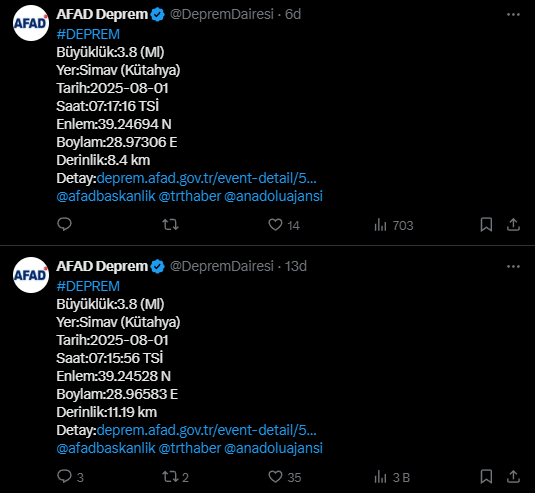Open more options for the second tweet

[x=513, y=266]
